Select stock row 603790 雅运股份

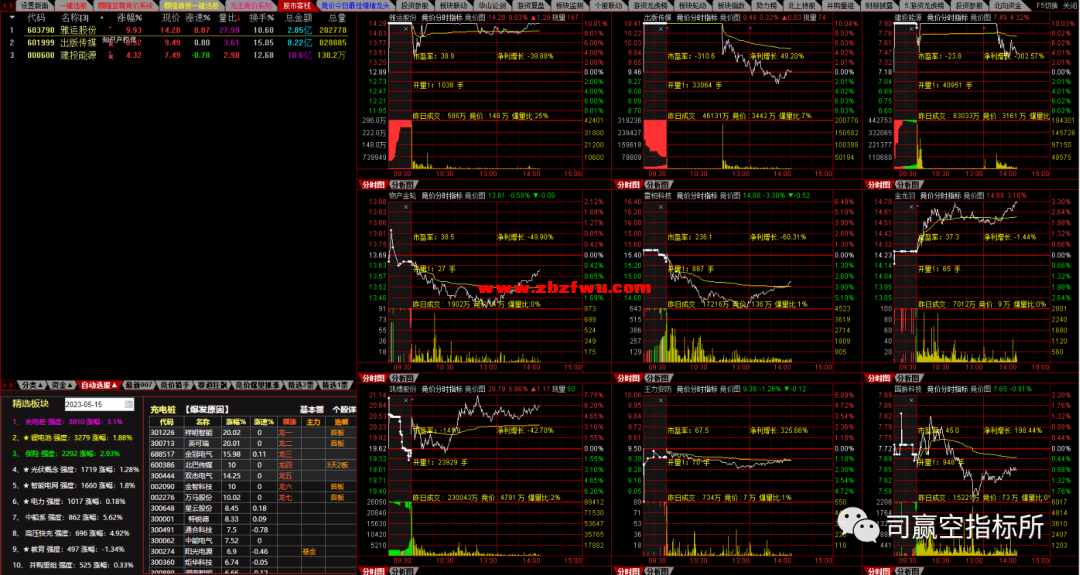(x=178, y=30)
